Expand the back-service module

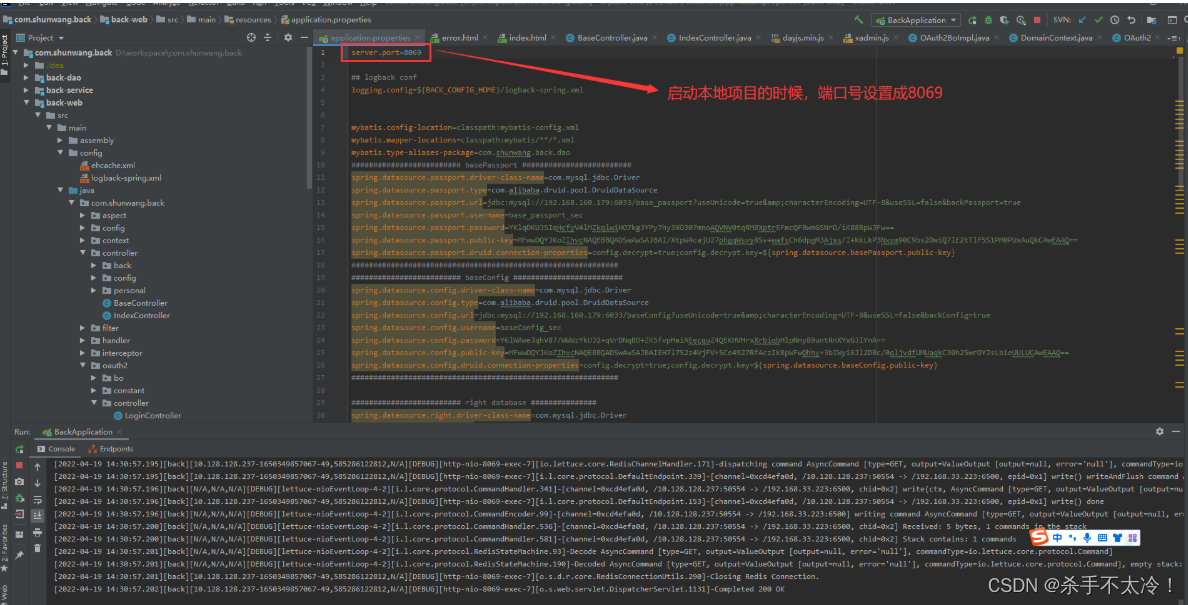(27, 90)
